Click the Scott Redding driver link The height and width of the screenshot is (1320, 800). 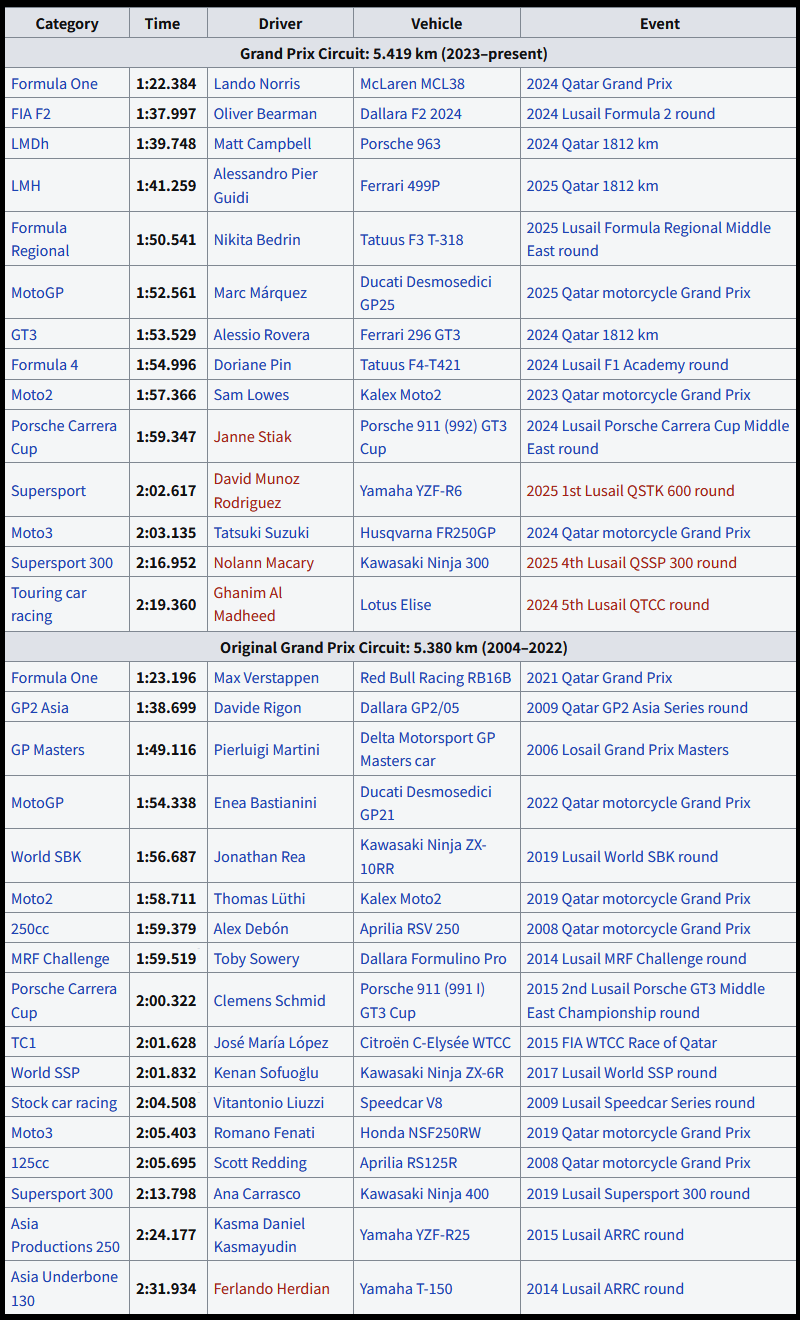pos(260,1163)
